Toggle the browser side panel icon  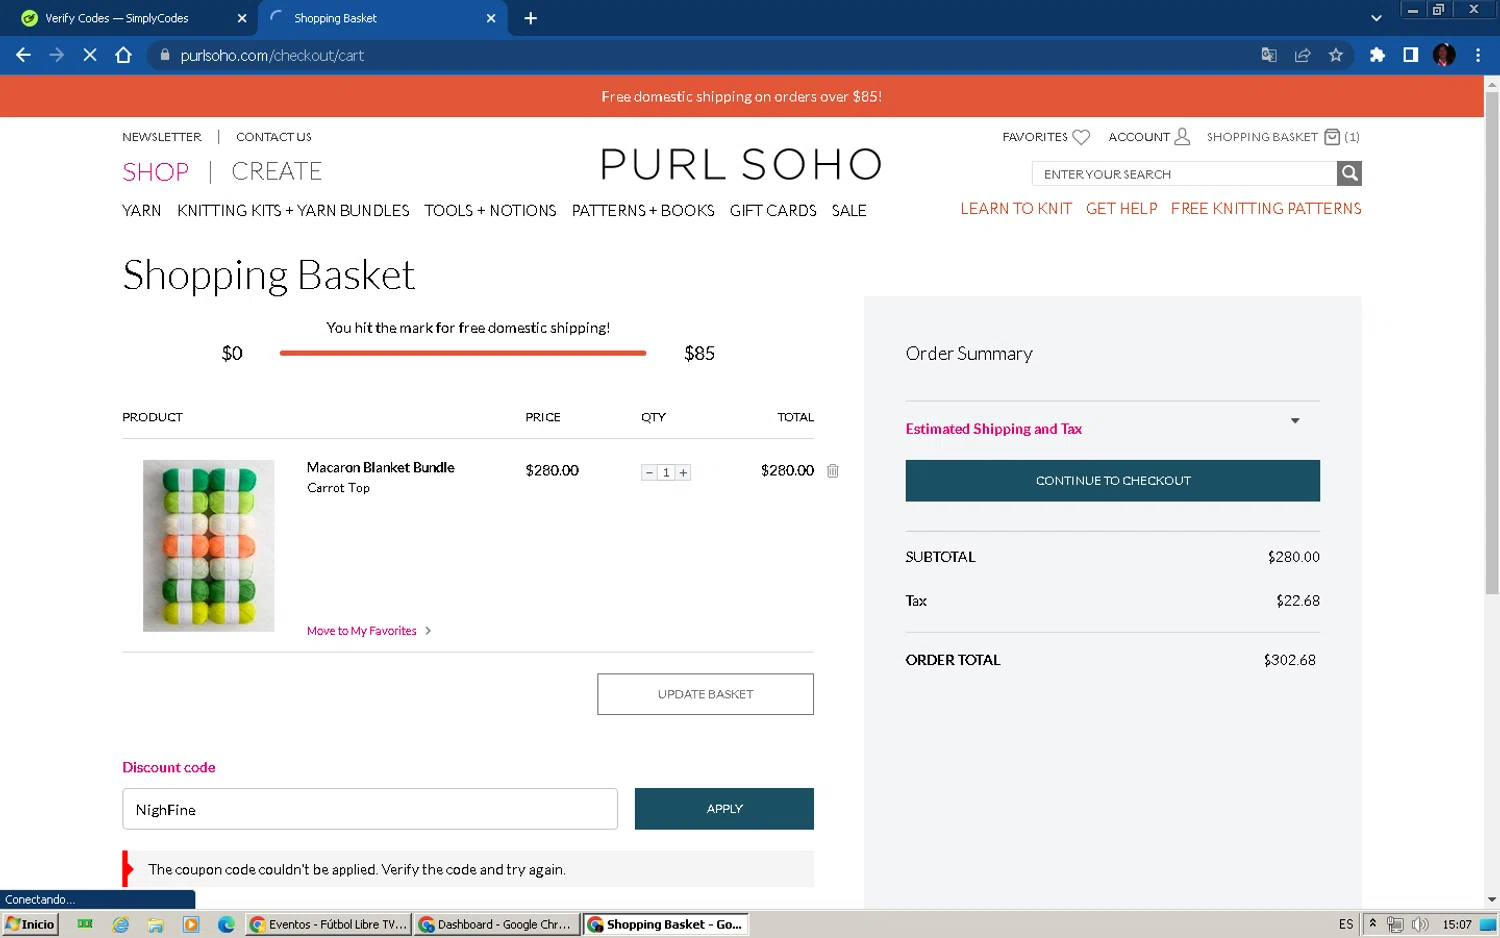pos(1410,55)
